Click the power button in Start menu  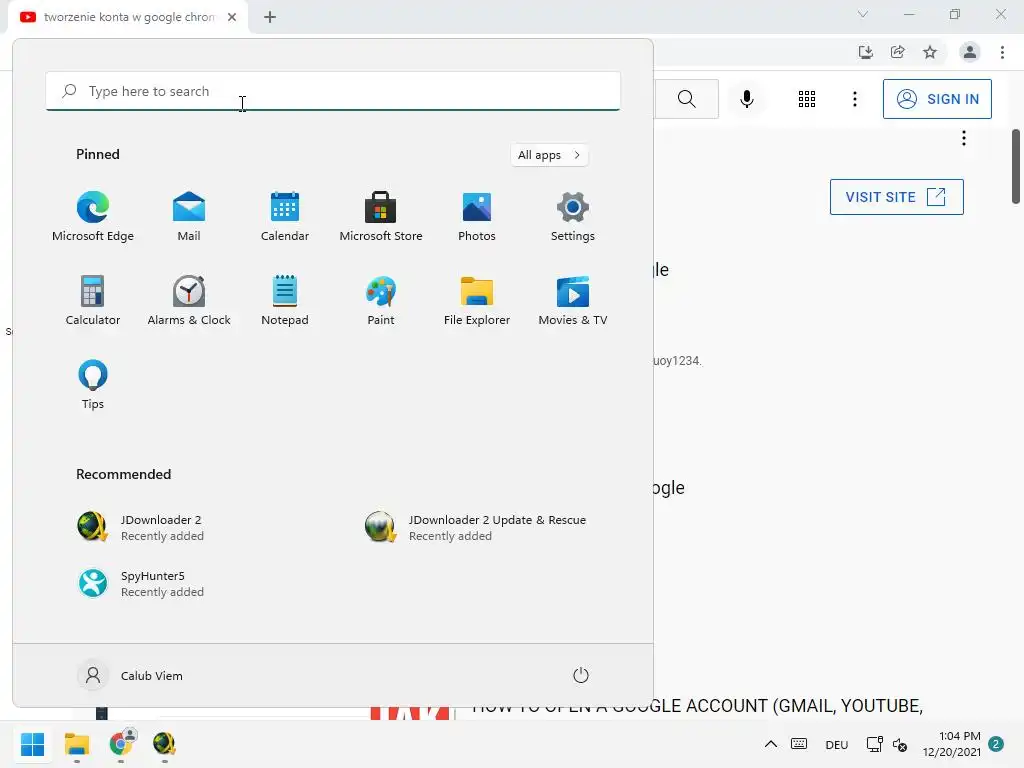click(x=581, y=675)
